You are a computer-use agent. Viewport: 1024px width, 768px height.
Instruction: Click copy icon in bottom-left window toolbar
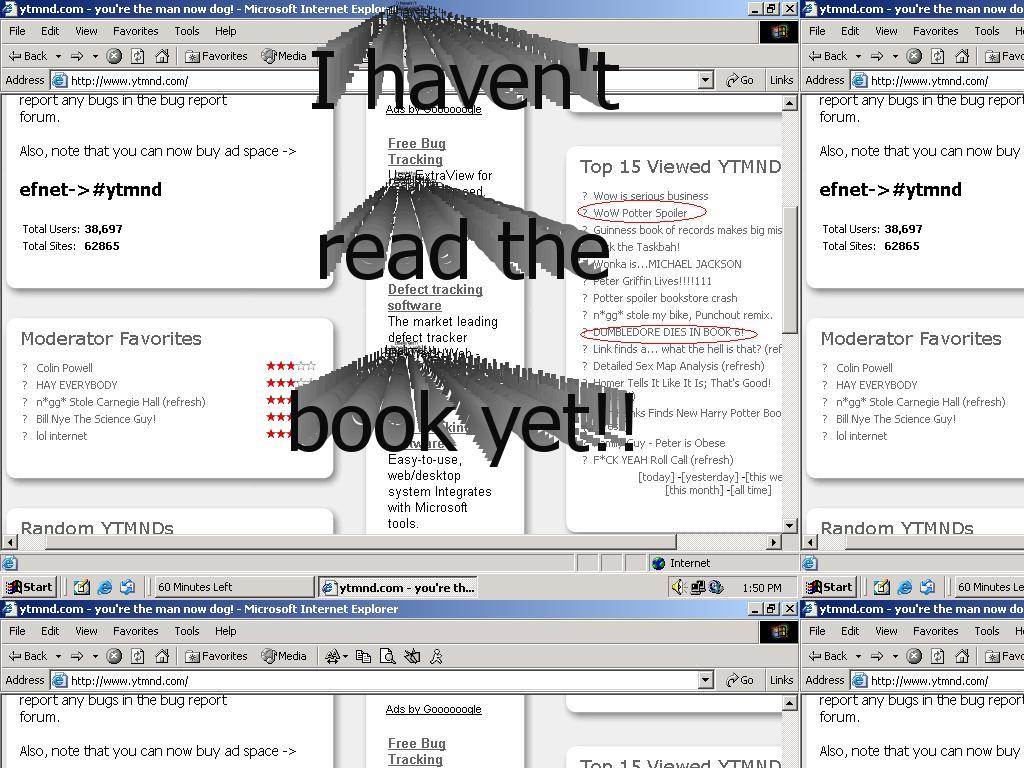[x=363, y=656]
